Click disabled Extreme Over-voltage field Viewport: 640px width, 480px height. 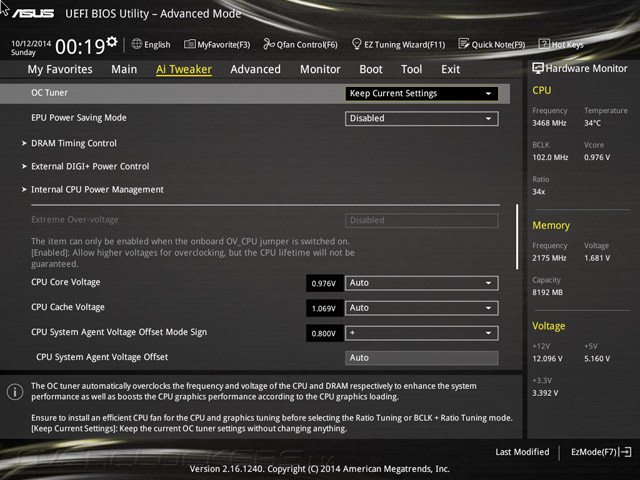point(422,220)
